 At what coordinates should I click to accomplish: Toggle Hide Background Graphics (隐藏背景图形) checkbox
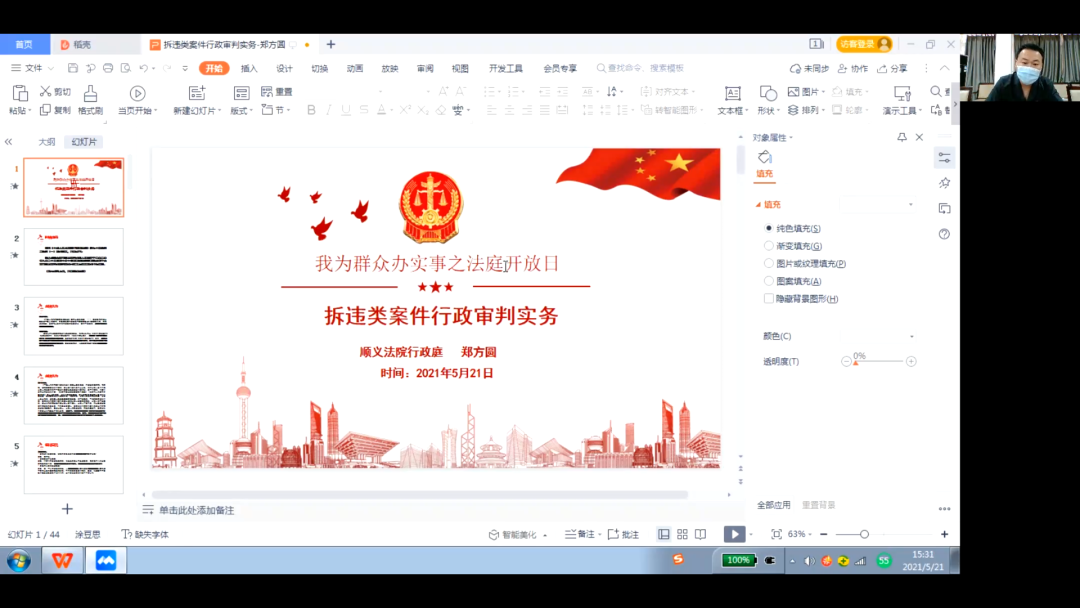[769, 298]
